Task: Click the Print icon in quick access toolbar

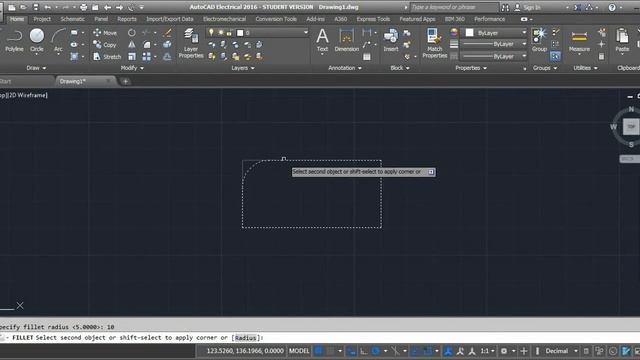Action: pos(84,7)
